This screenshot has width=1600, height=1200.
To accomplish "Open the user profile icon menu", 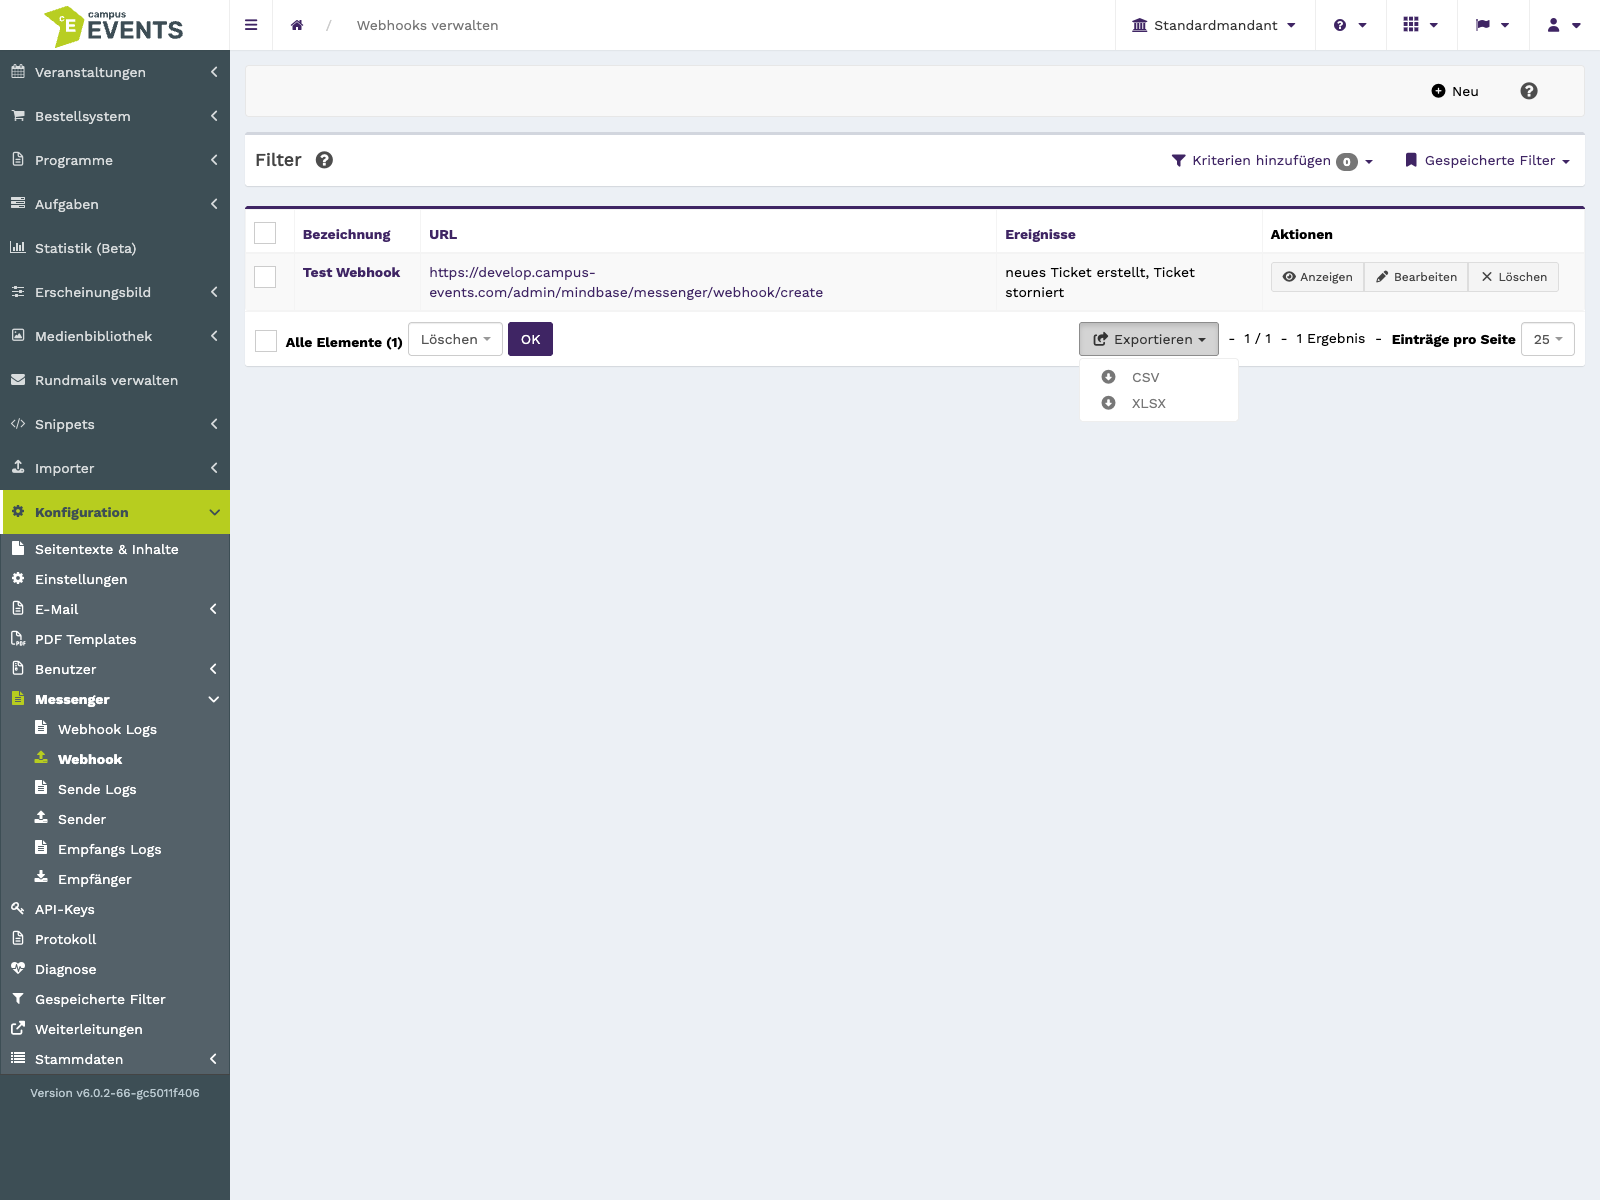I will 1563,25.
